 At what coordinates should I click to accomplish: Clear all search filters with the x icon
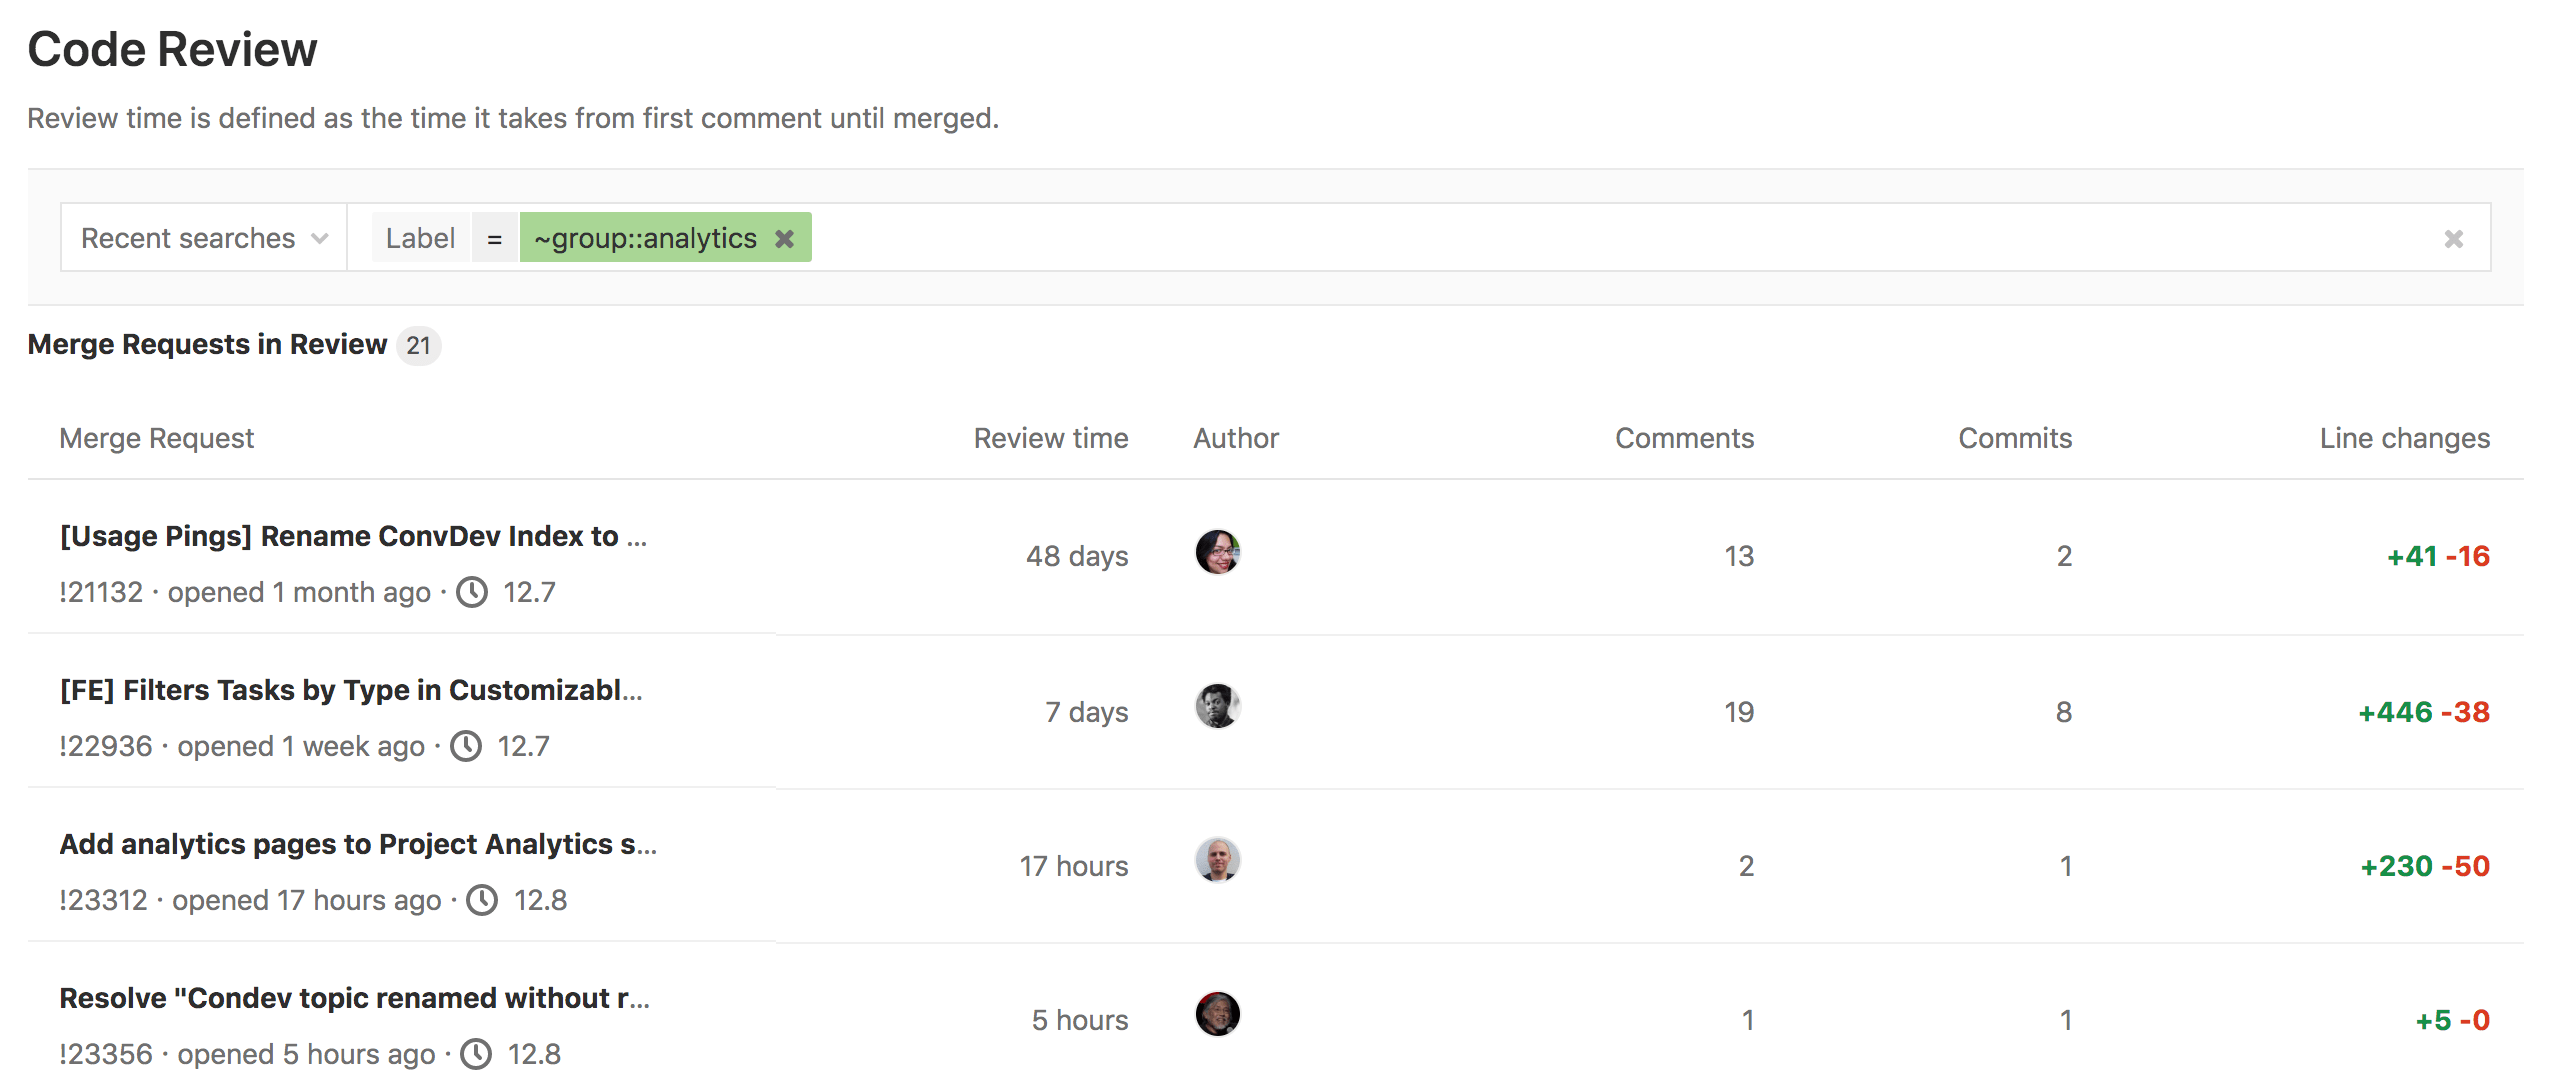click(x=2452, y=237)
